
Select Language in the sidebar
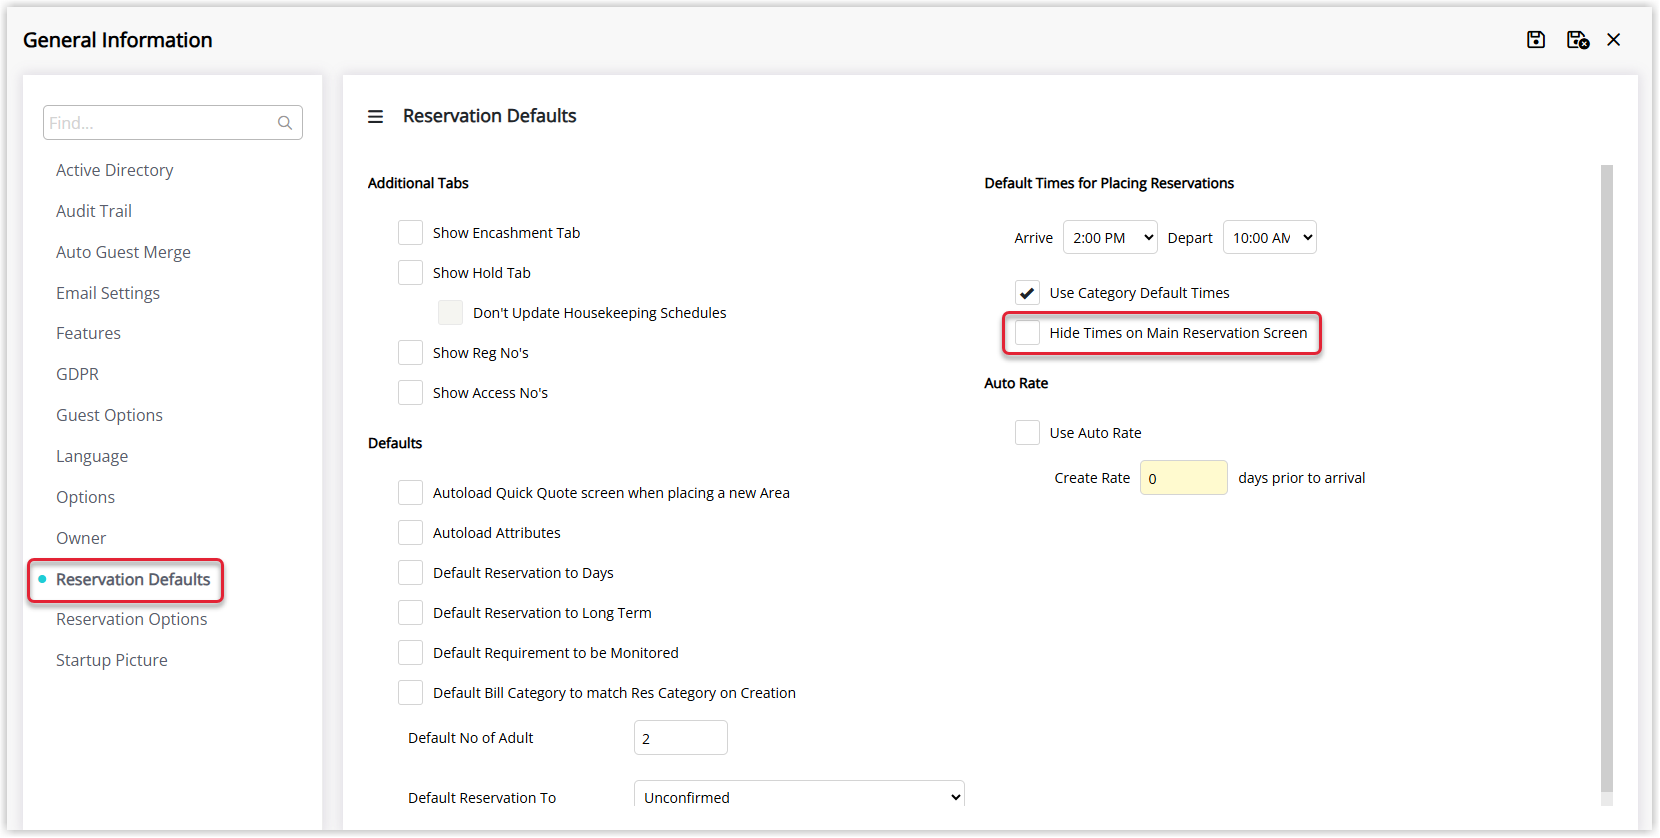coord(92,456)
